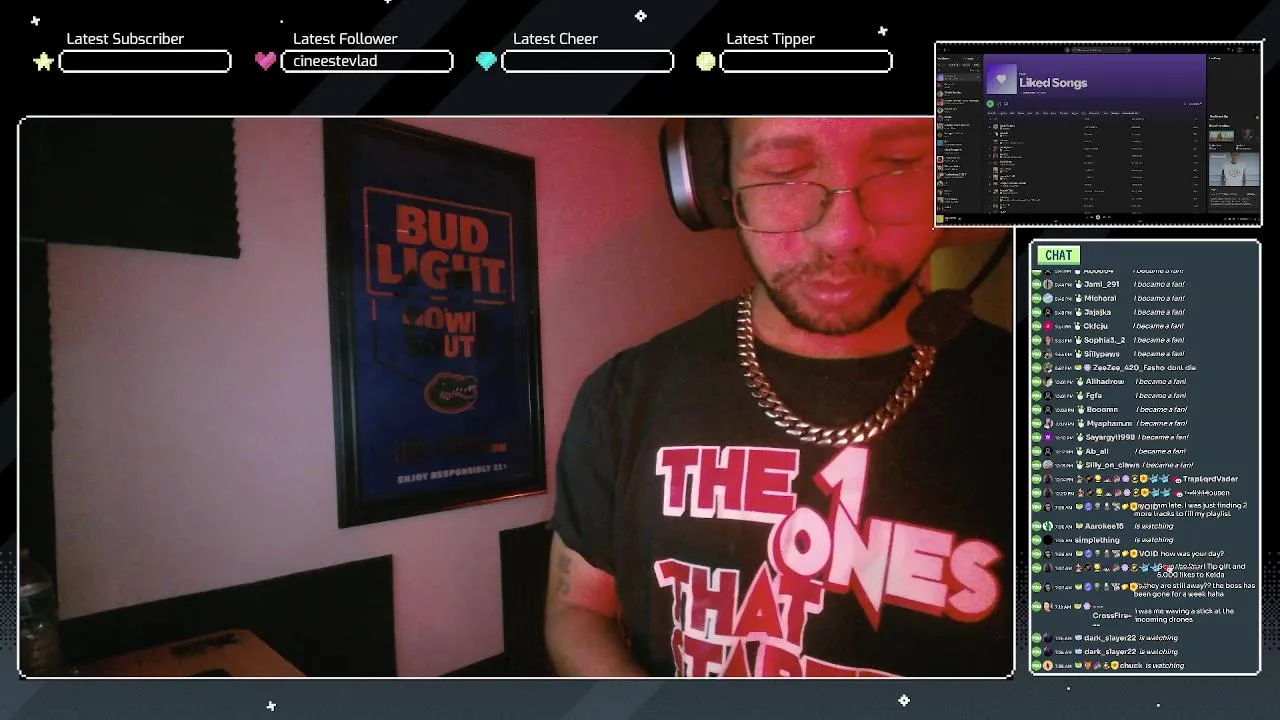
Task: Click the now-playing artist photo in Spotify's right panel
Action: point(1233,168)
